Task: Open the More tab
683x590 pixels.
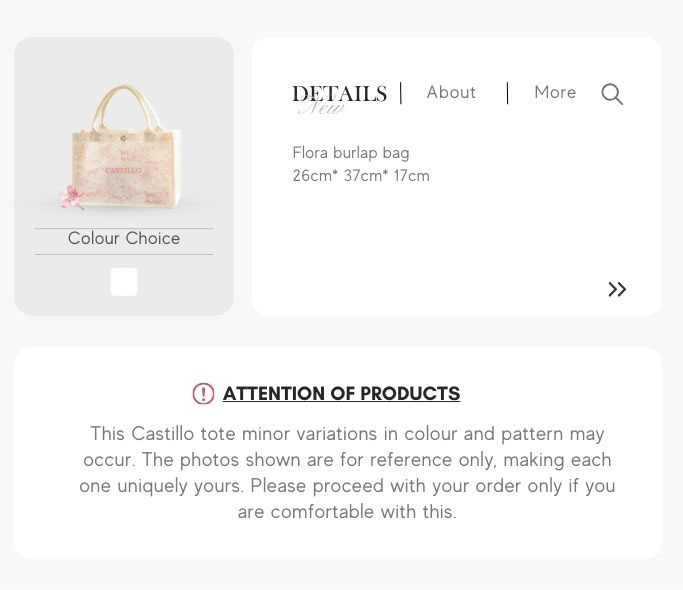Action: 555,92
